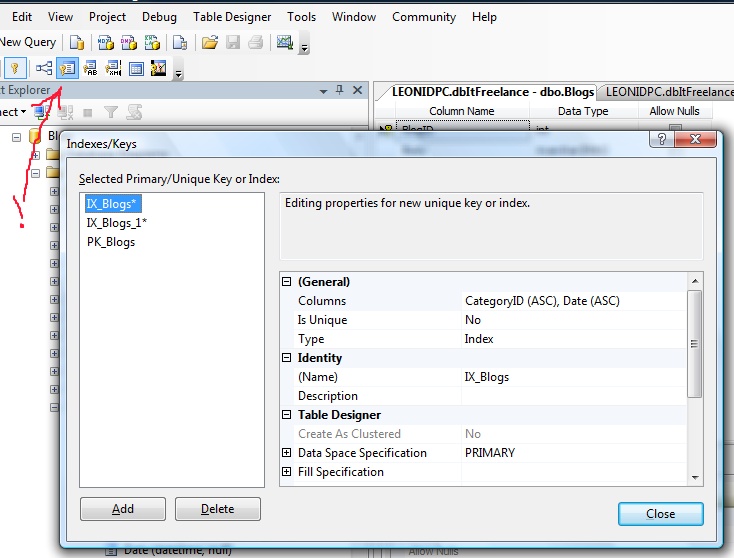Click the Is Unique value No

pos(574,320)
